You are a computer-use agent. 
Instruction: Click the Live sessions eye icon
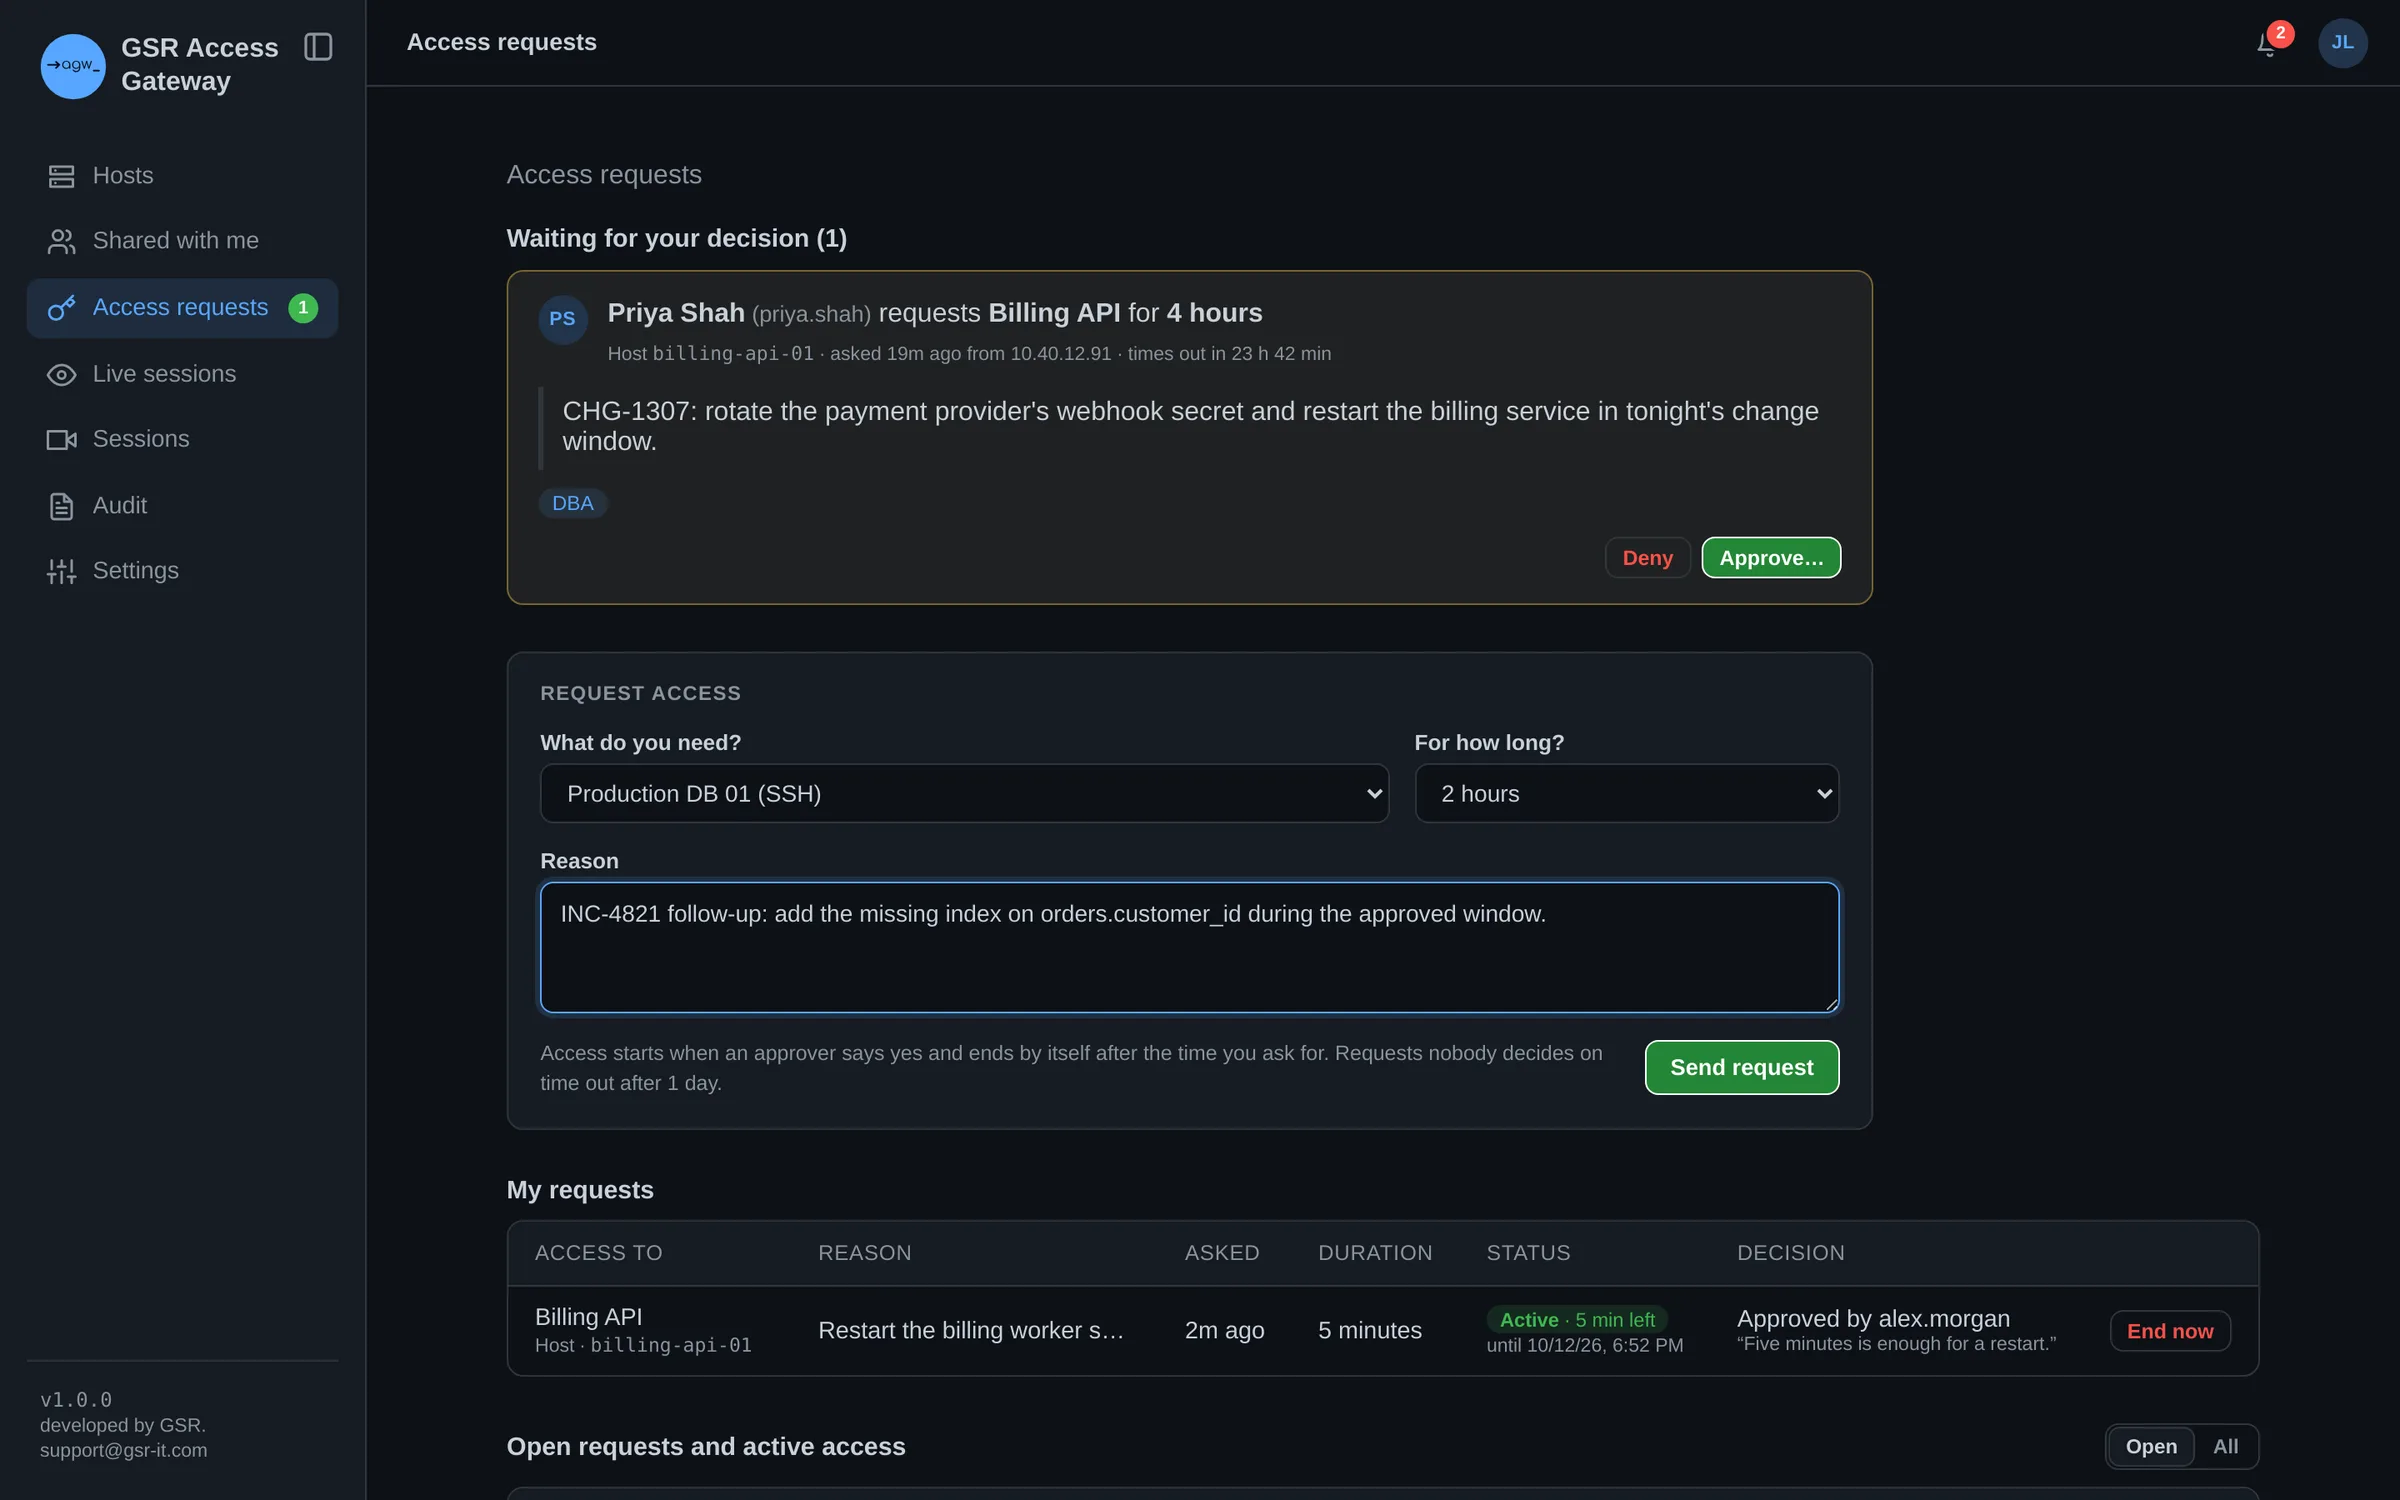(x=61, y=374)
